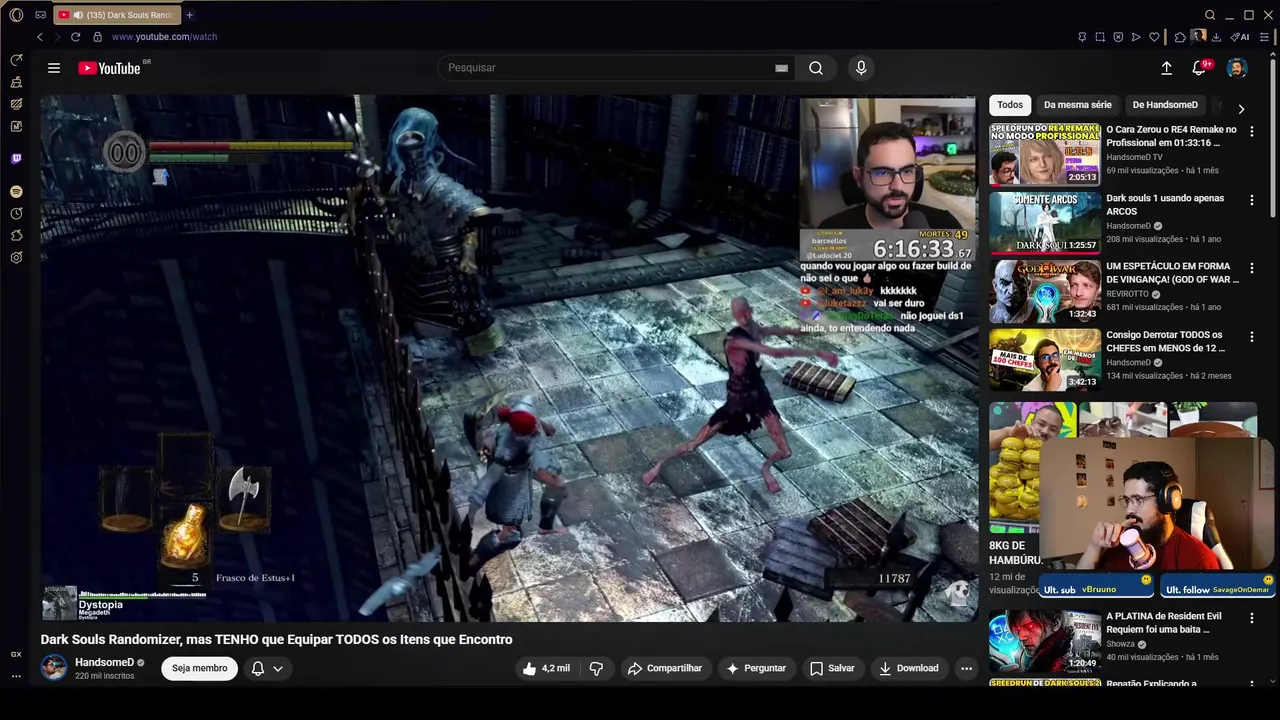Screen dimensions: 1280x720
Task: Mute audio on Dark Souls tab
Action: click(x=78, y=15)
